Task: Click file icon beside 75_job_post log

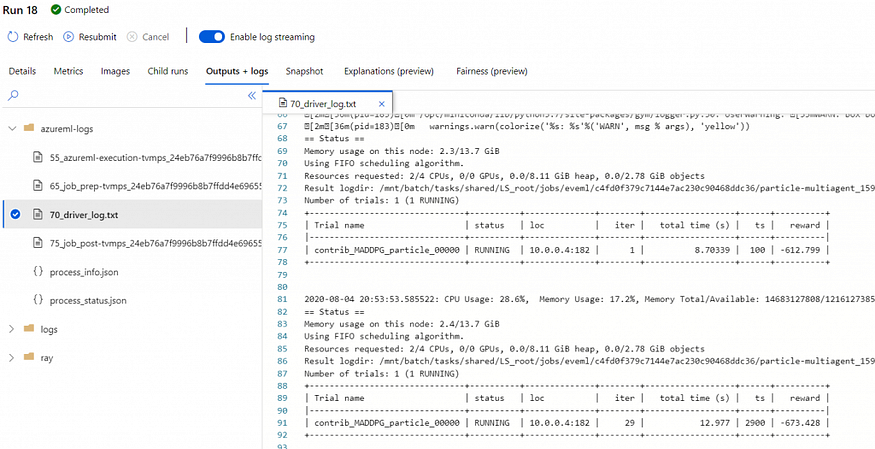Action: [x=38, y=243]
